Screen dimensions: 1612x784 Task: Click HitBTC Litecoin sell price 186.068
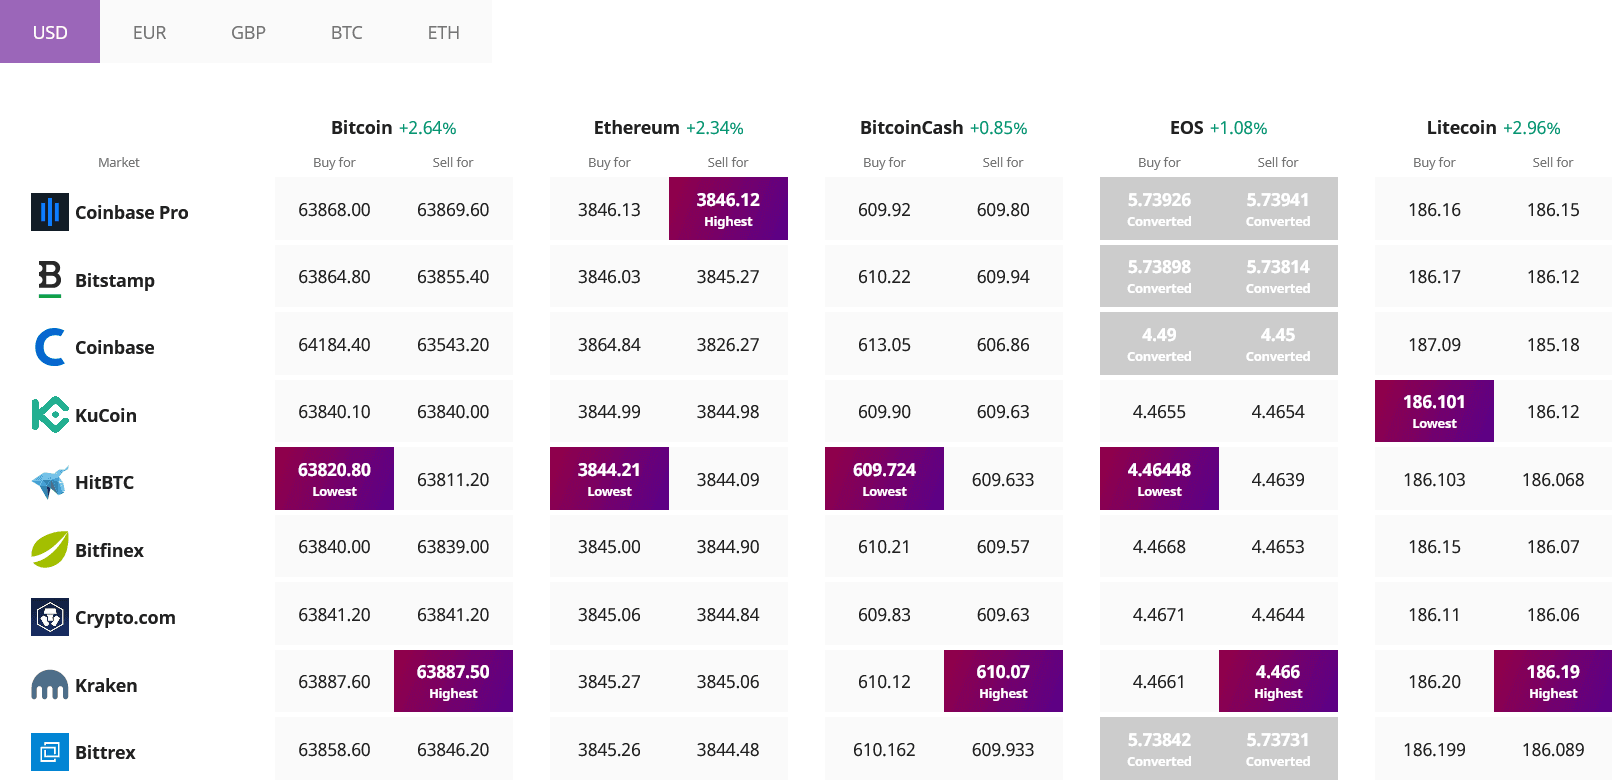1553,479
